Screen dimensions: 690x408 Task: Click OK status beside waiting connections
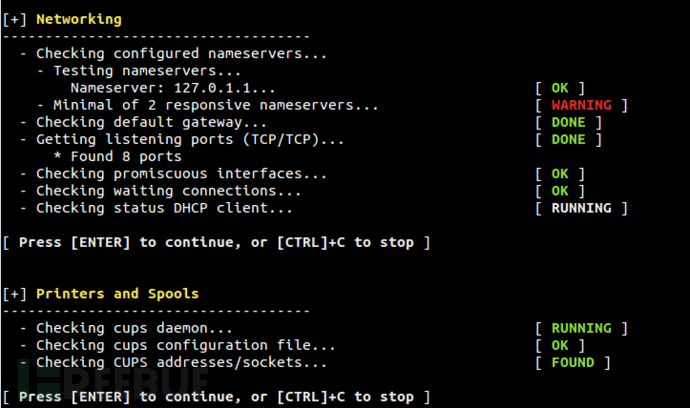[x=560, y=191]
